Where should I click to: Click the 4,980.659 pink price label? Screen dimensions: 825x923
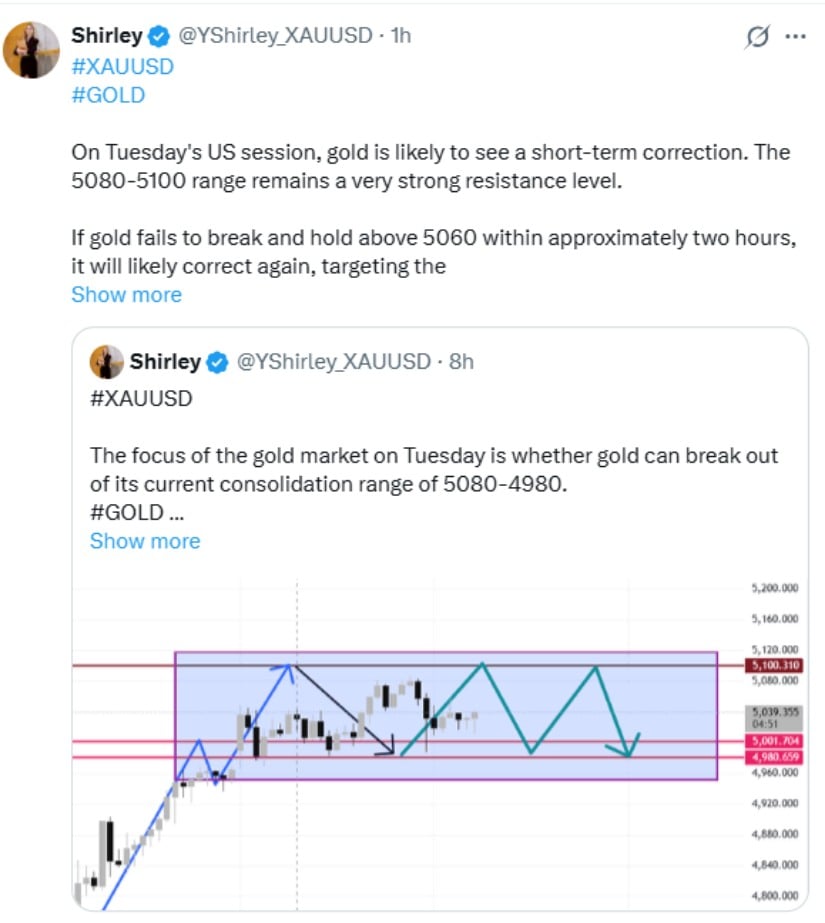777,757
